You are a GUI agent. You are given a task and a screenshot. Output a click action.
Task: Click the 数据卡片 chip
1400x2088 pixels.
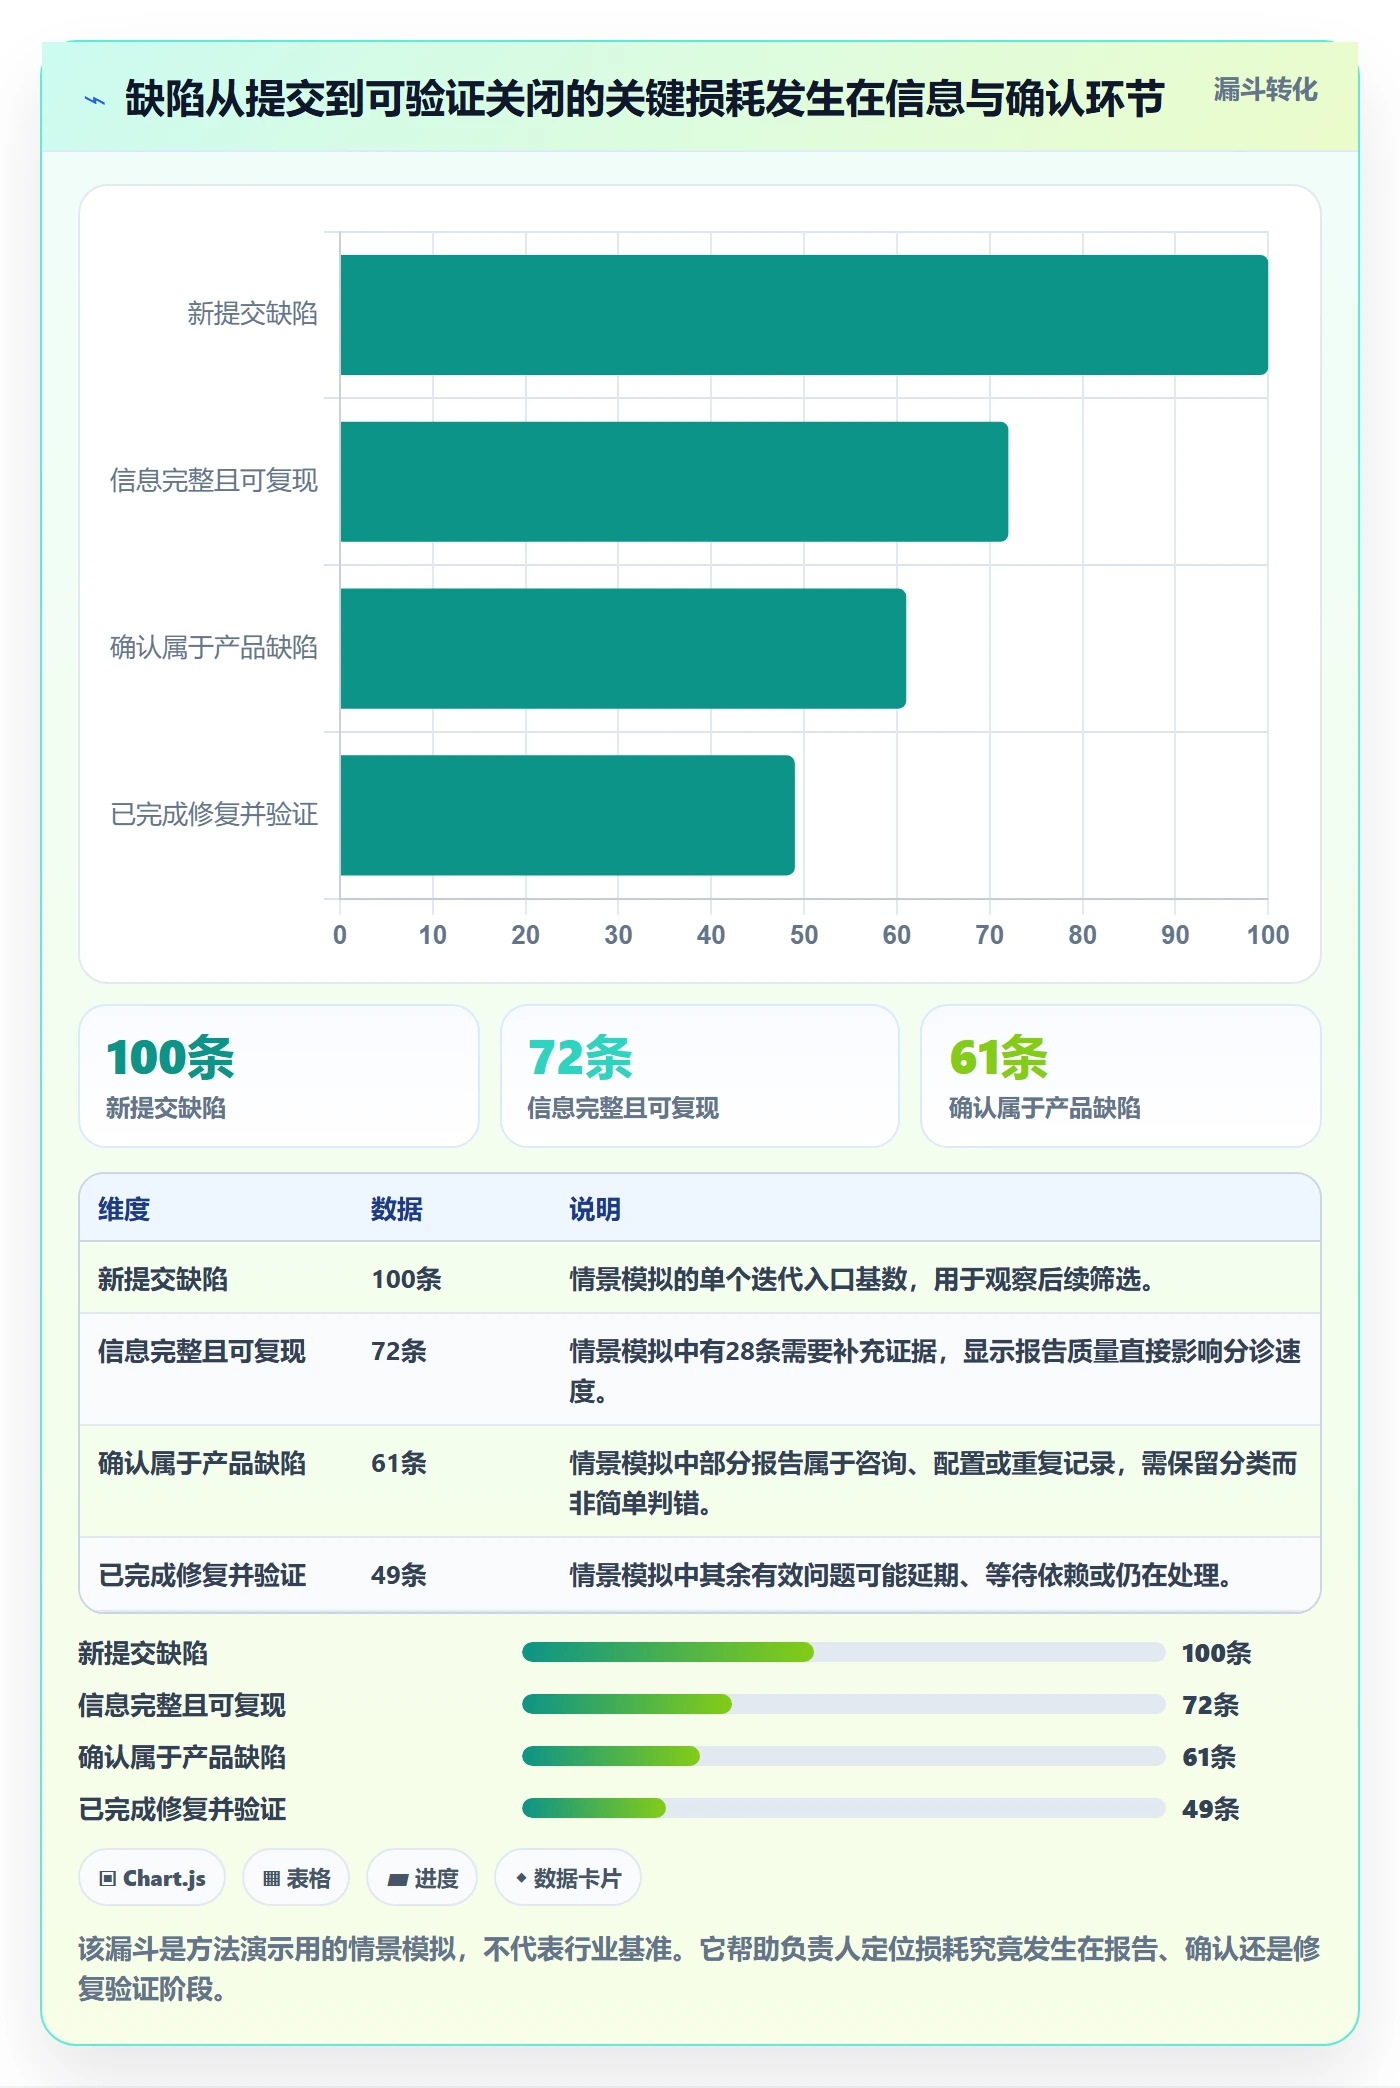(568, 1878)
